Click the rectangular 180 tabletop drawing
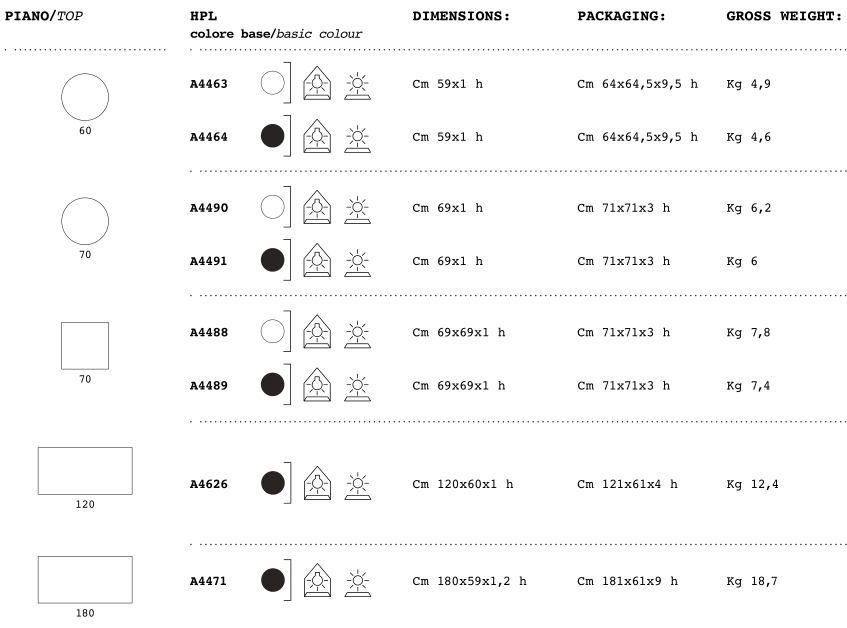Screen dimensions: 847x628 85,579
